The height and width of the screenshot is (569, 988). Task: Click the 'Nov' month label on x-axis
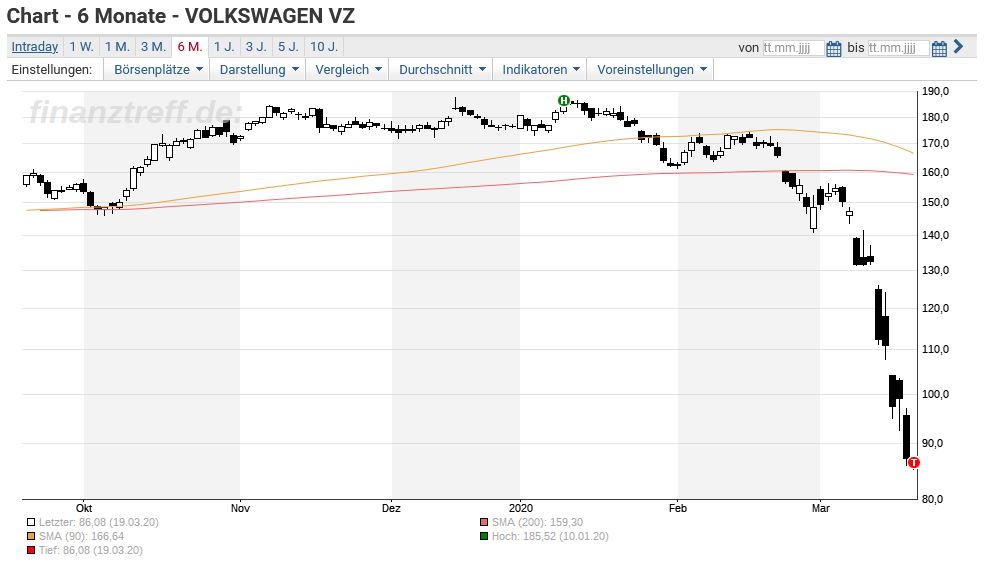tap(240, 508)
